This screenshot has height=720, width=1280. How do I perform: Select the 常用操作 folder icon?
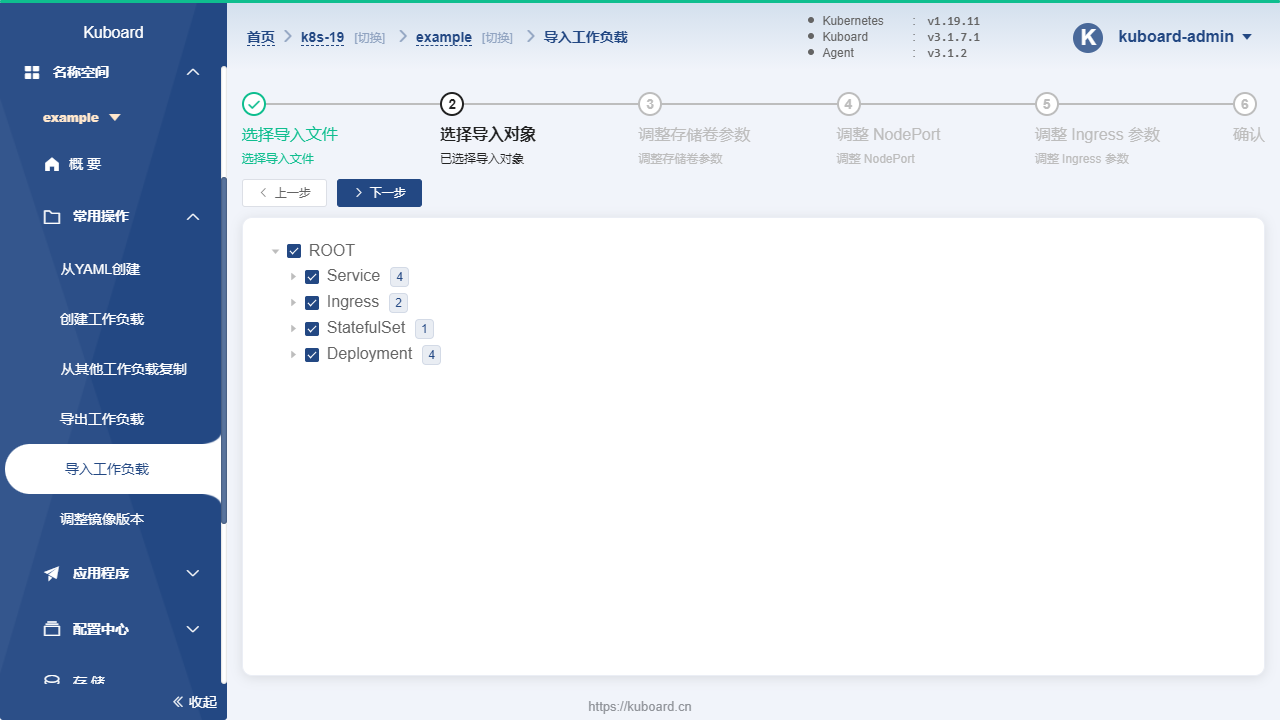tap(52, 216)
